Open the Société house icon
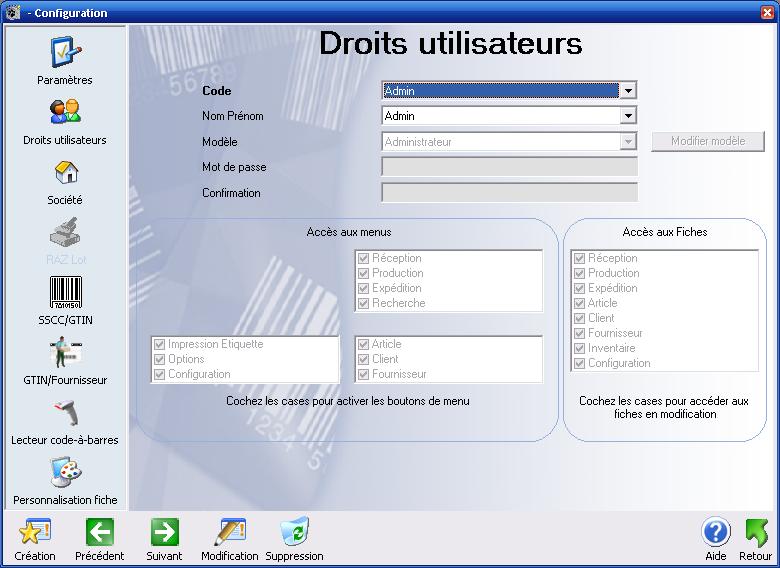The width and height of the screenshot is (780, 568). (66, 172)
